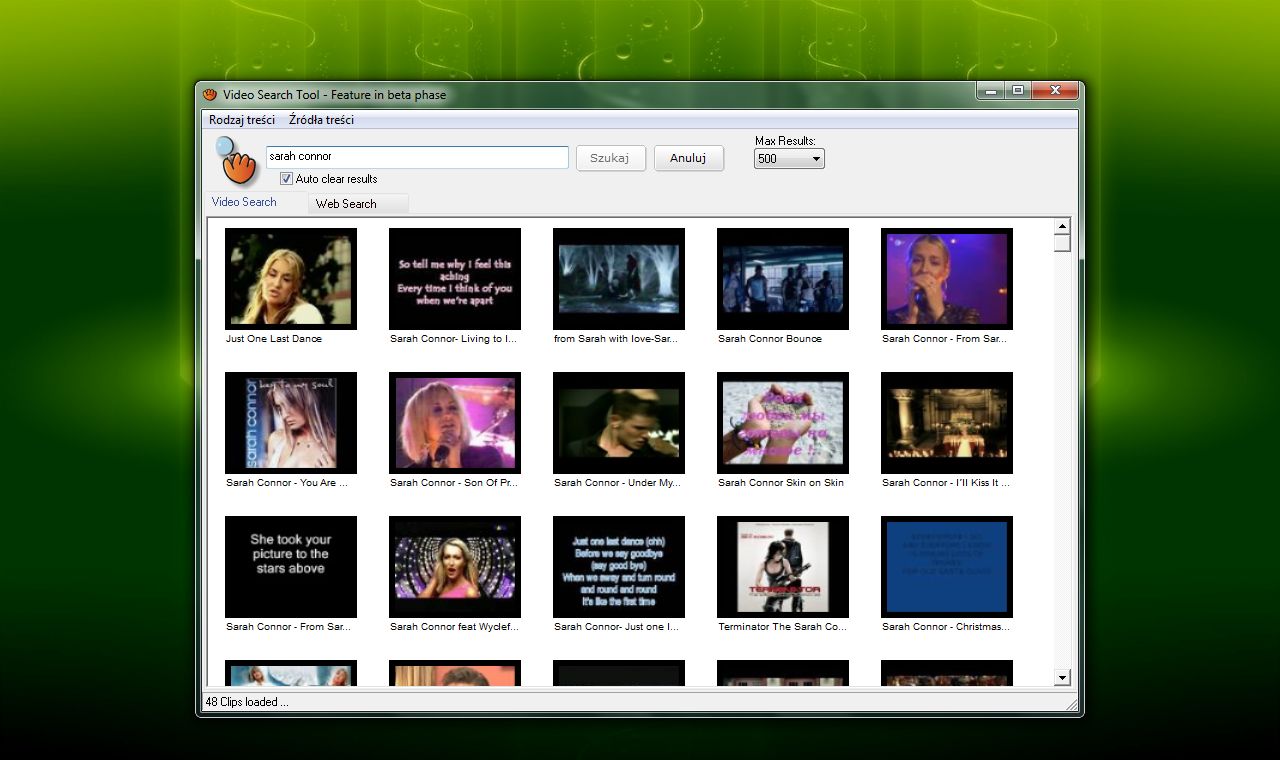Click the 'Sarah Connor Skin on Skin' caption
This screenshot has height=760, width=1280.
pyautogui.click(x=781, y=483)
